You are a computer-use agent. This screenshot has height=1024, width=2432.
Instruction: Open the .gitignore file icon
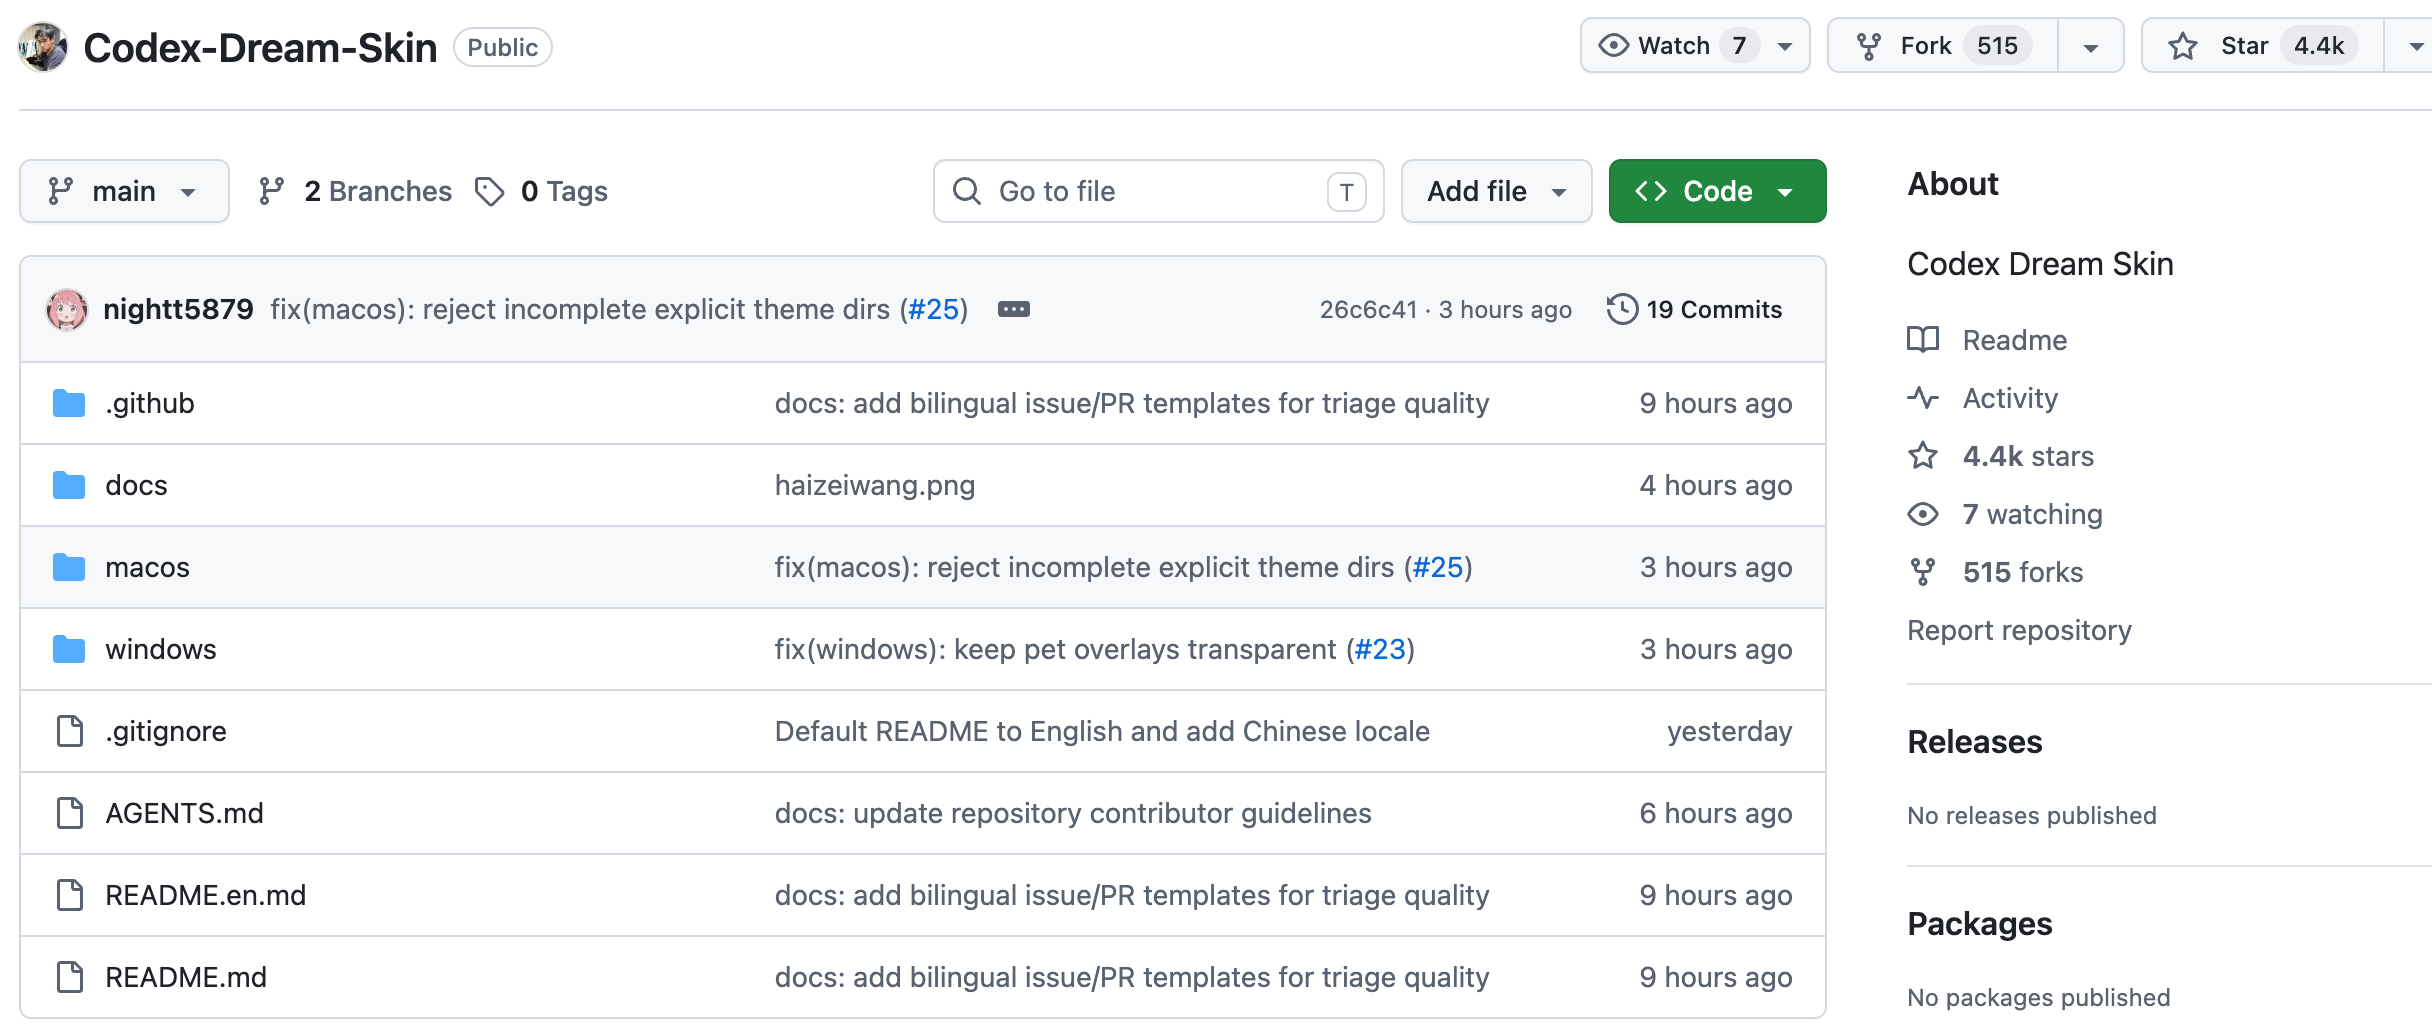pos(69,731)
